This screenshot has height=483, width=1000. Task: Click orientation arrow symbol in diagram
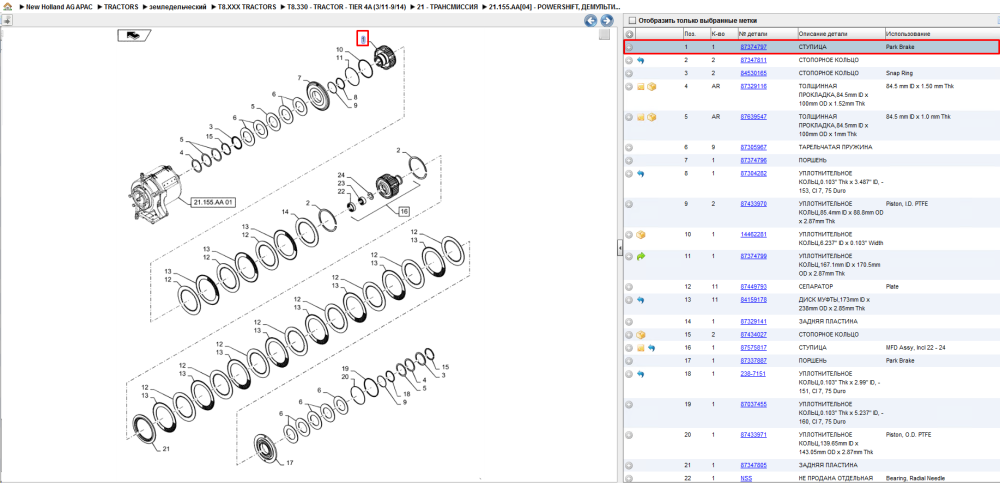click(x=134, y=36)
